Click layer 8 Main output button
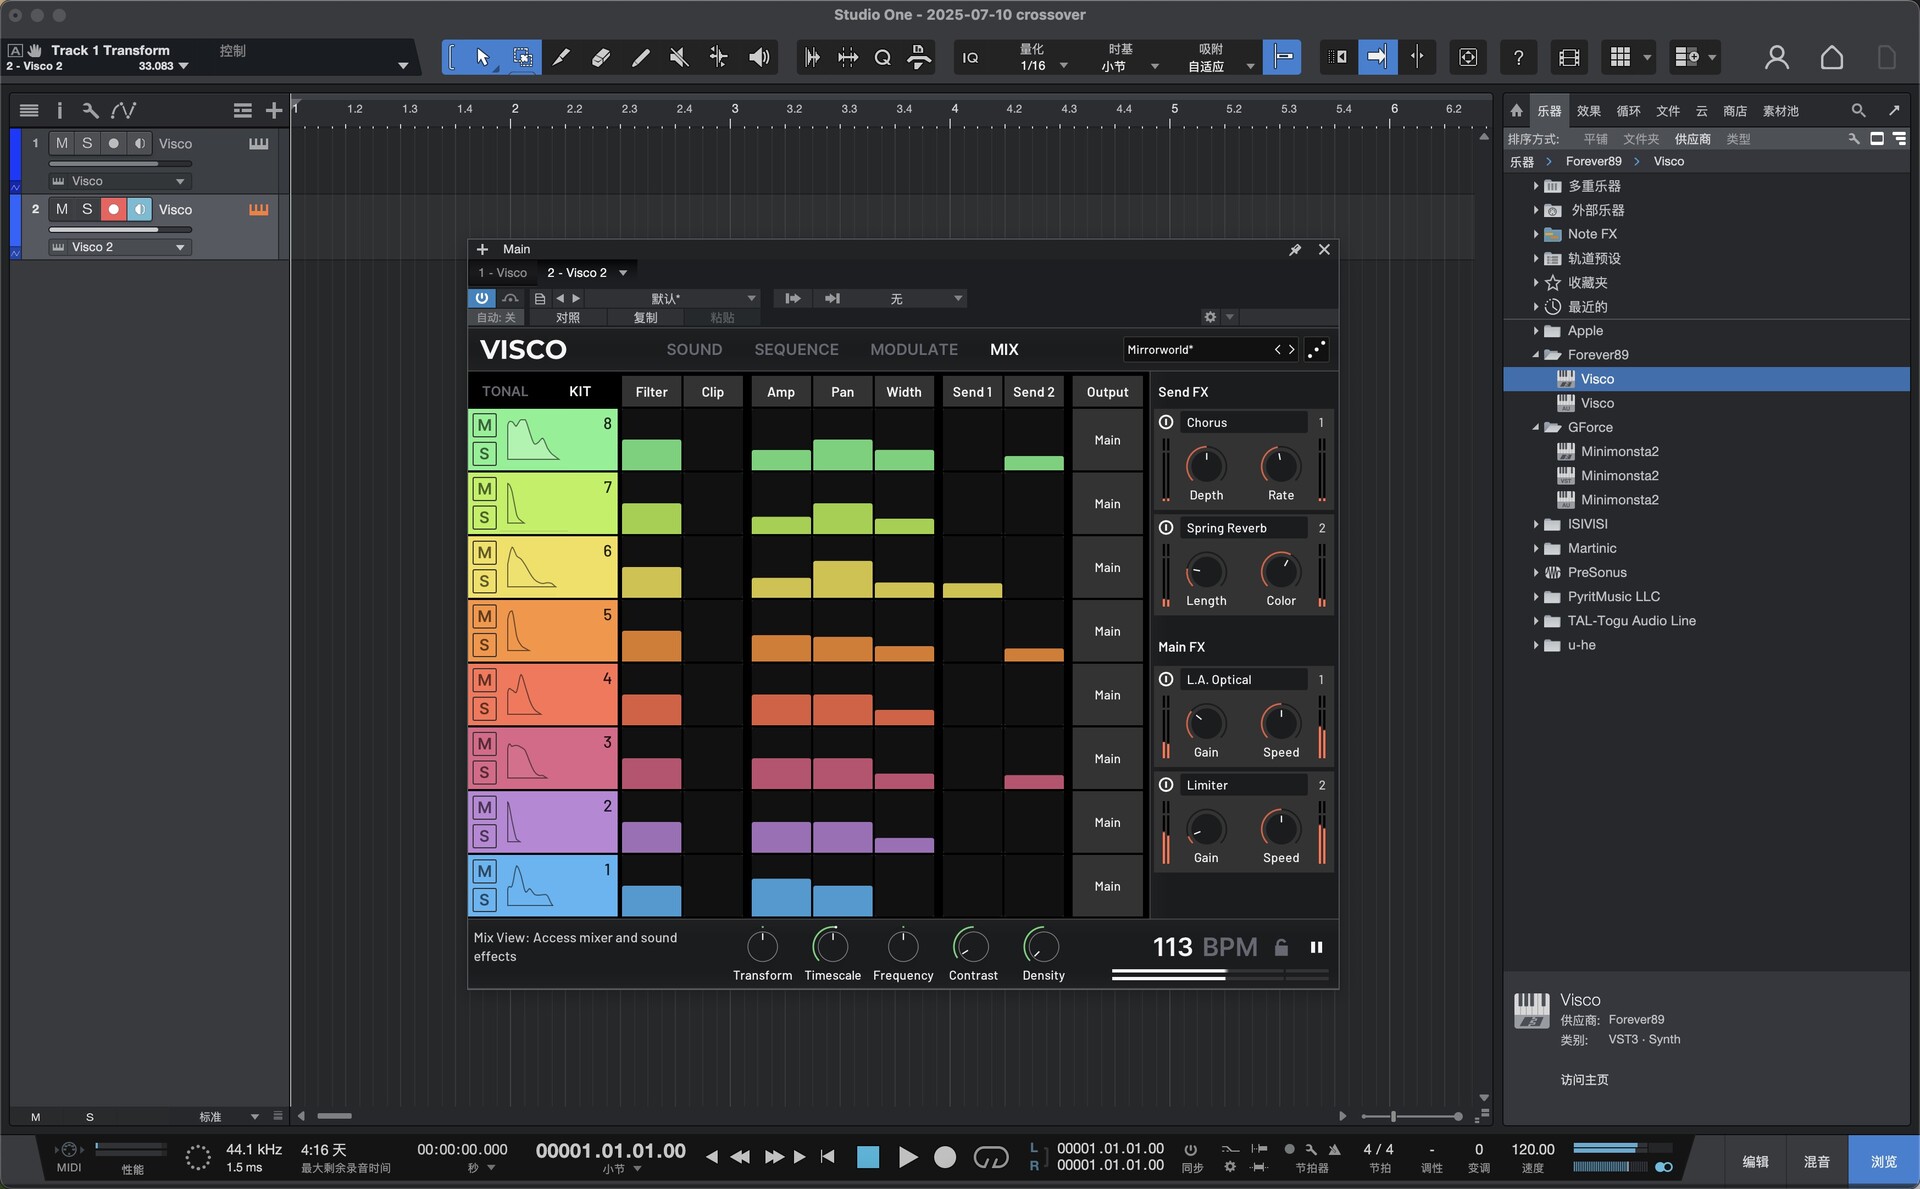This screenshot has height=1189, width=1920. 1107,440
